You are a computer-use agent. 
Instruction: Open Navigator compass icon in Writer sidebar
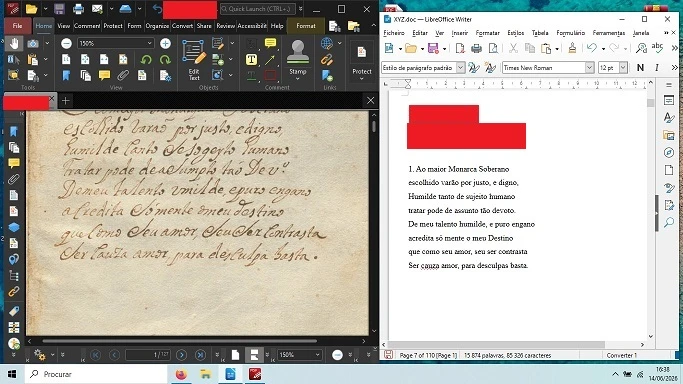(669, 152)
